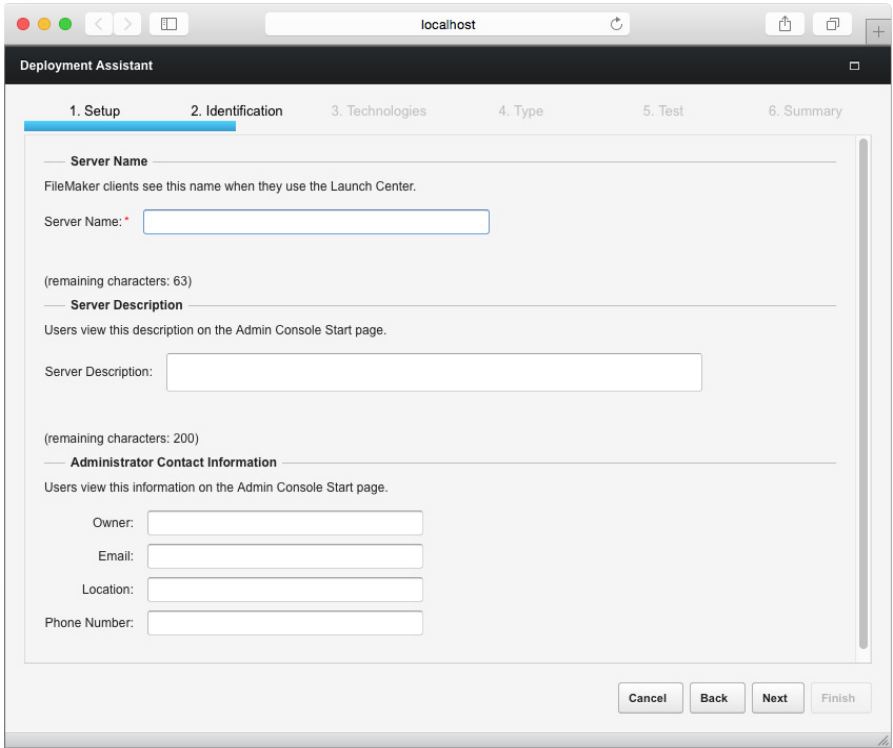Click the Safari forward arrow icon

click(130, 25)
